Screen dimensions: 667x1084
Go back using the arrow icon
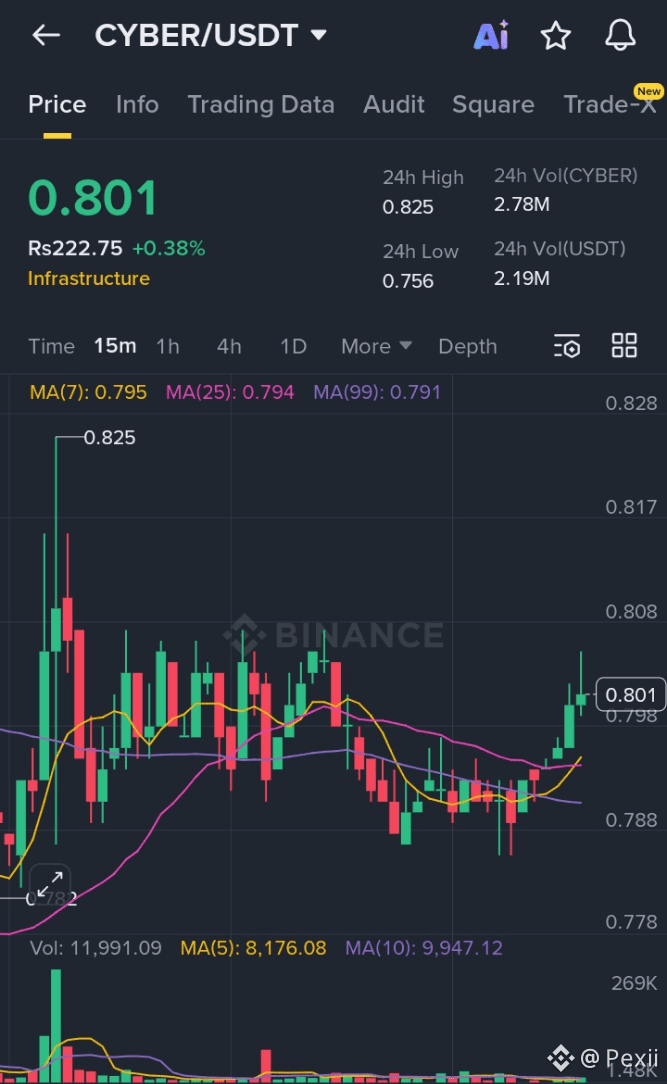click(x=46, y=35)
